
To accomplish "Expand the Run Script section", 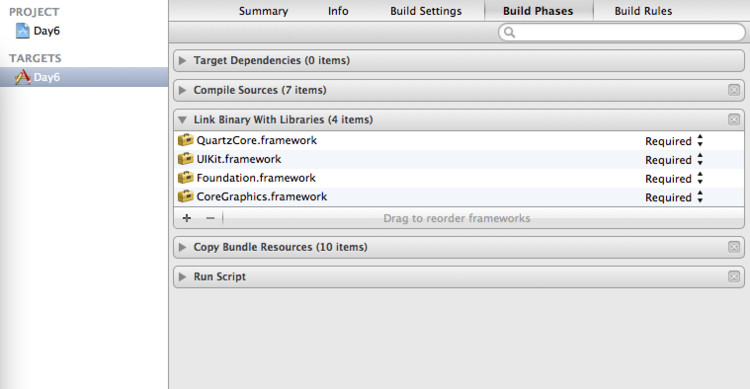I will click(x=182, y=277).
